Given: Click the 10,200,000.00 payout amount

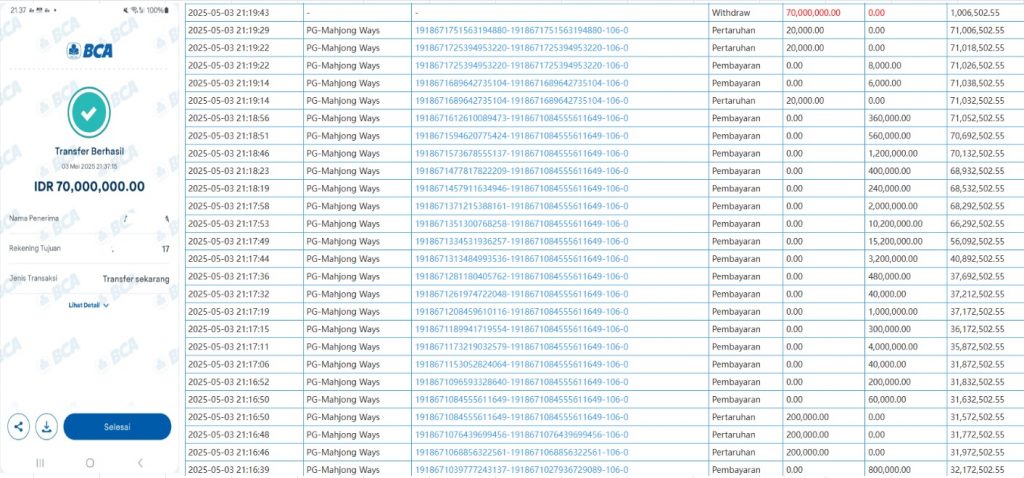Looking at the screenshot, I should click(895, 223).
